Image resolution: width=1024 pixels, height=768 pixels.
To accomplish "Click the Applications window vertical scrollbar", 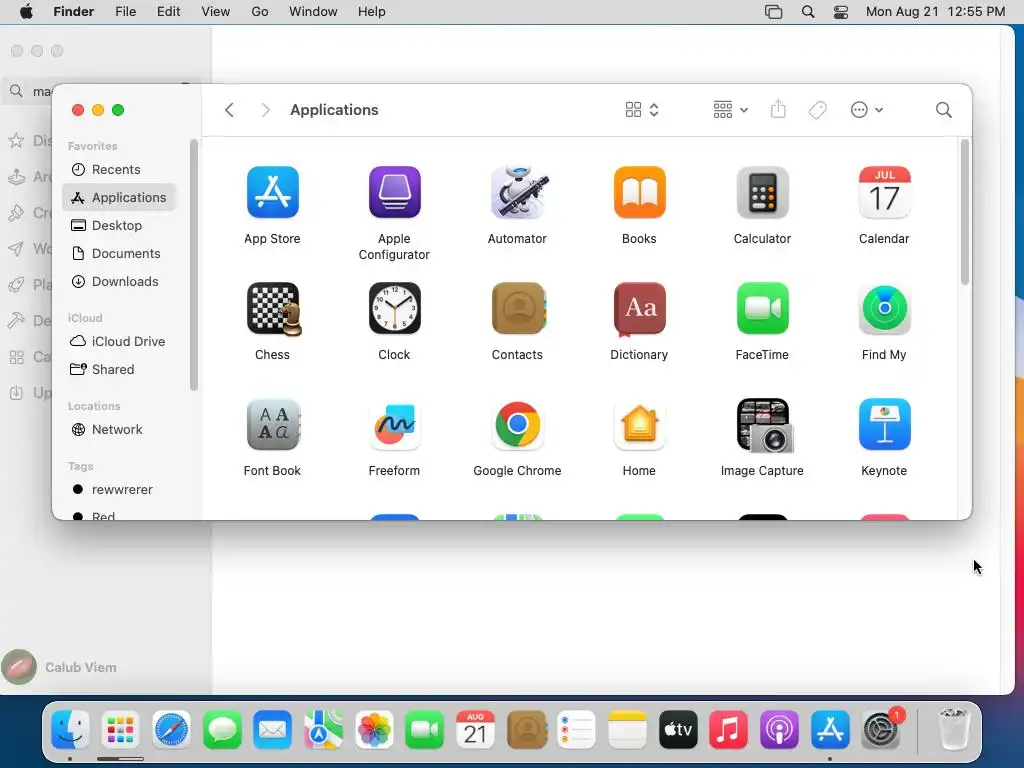I will tap(965, 212).
